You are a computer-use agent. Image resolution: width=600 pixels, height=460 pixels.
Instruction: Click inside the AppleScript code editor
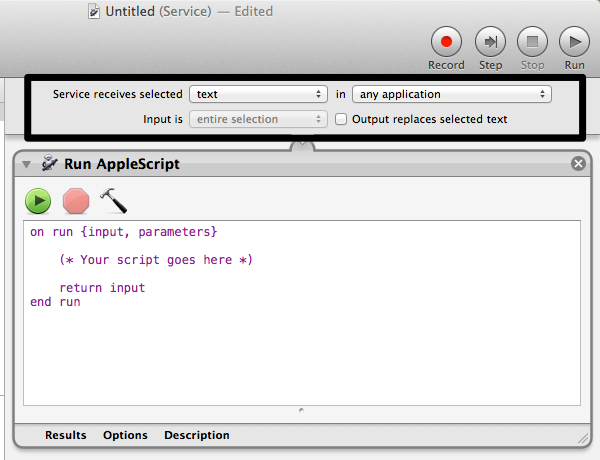302,313
